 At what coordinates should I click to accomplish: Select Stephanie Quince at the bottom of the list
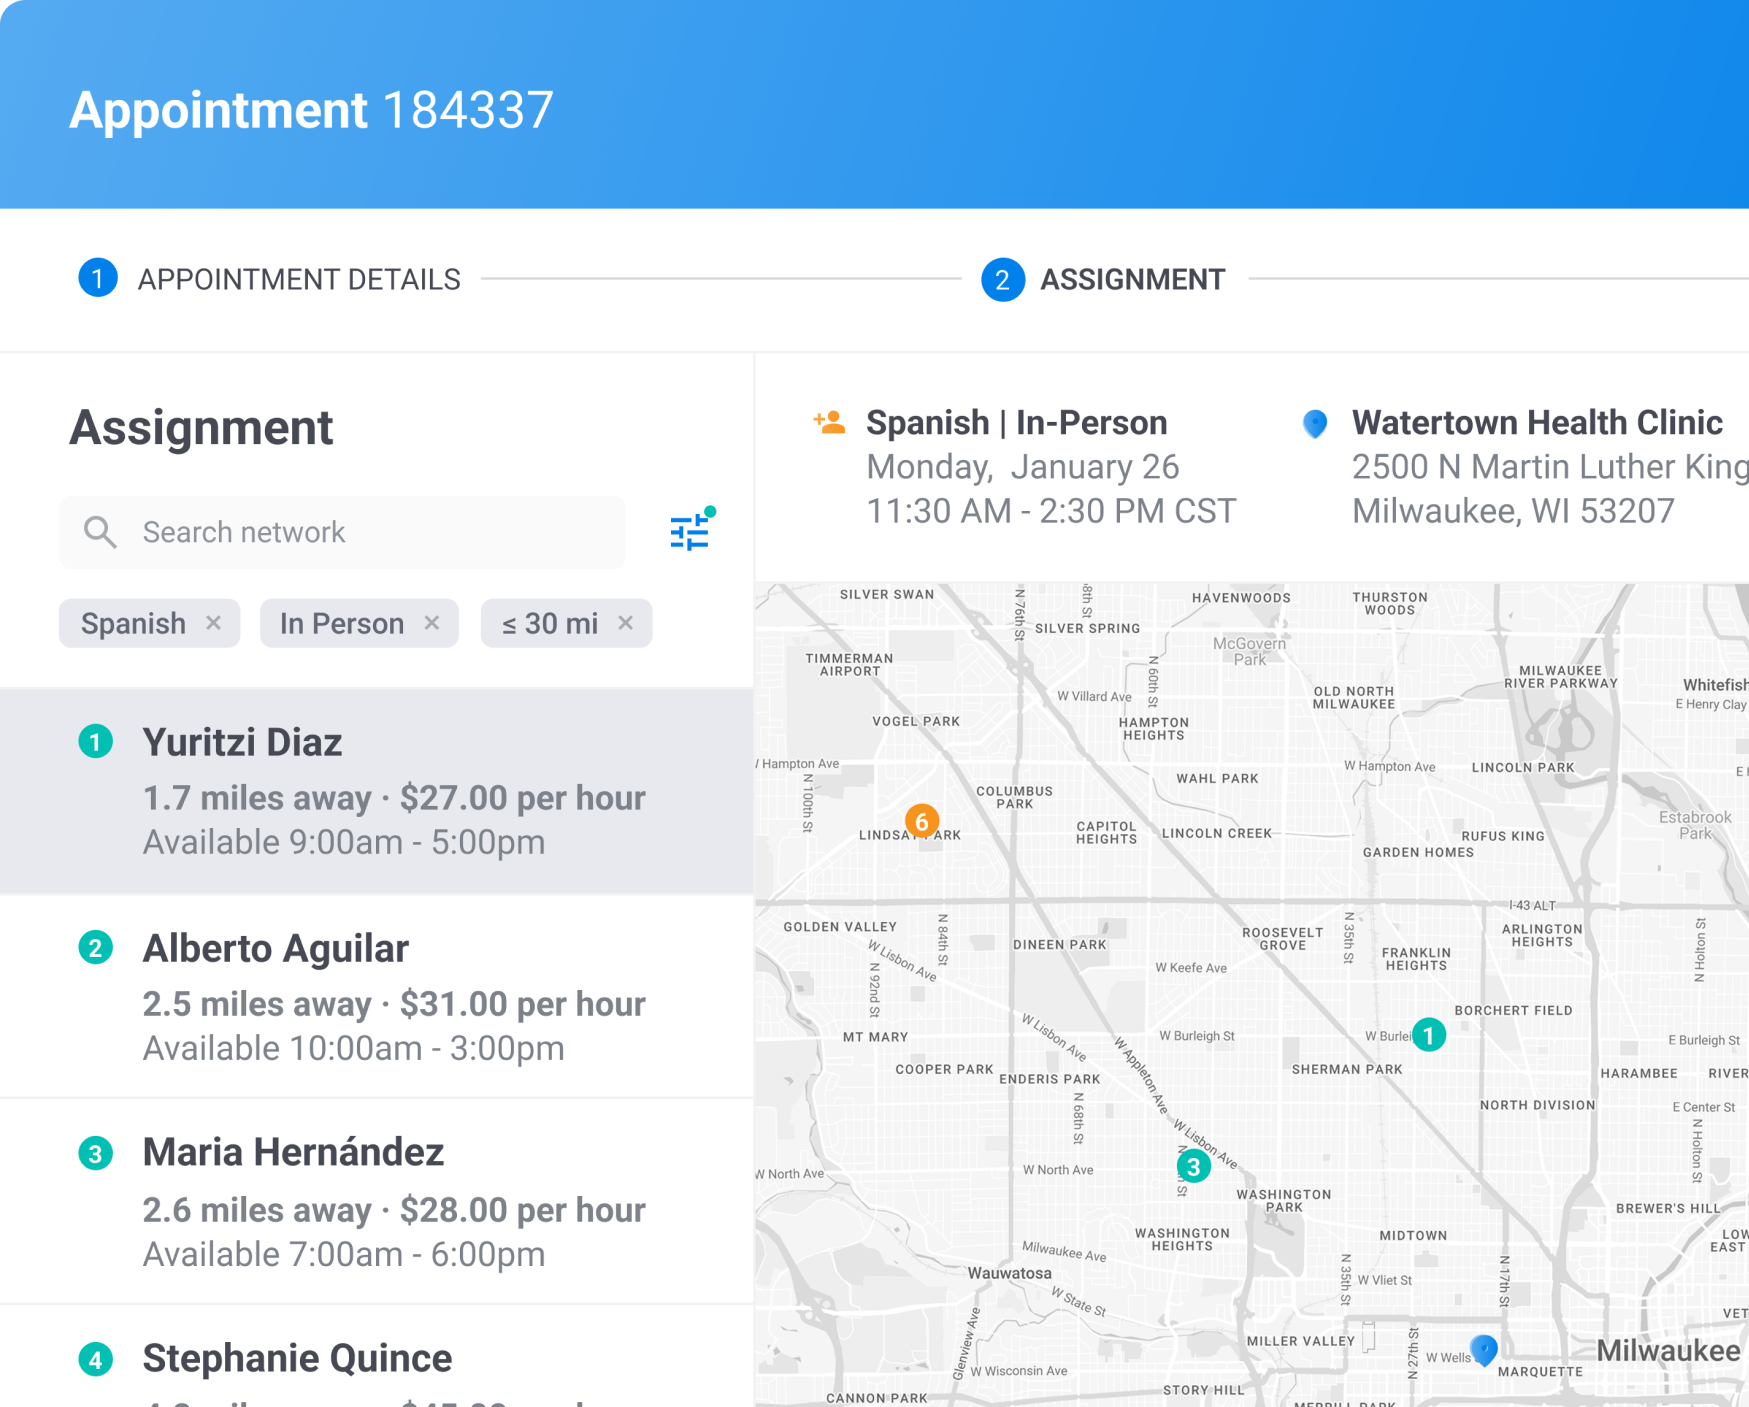coord(297,1358)
